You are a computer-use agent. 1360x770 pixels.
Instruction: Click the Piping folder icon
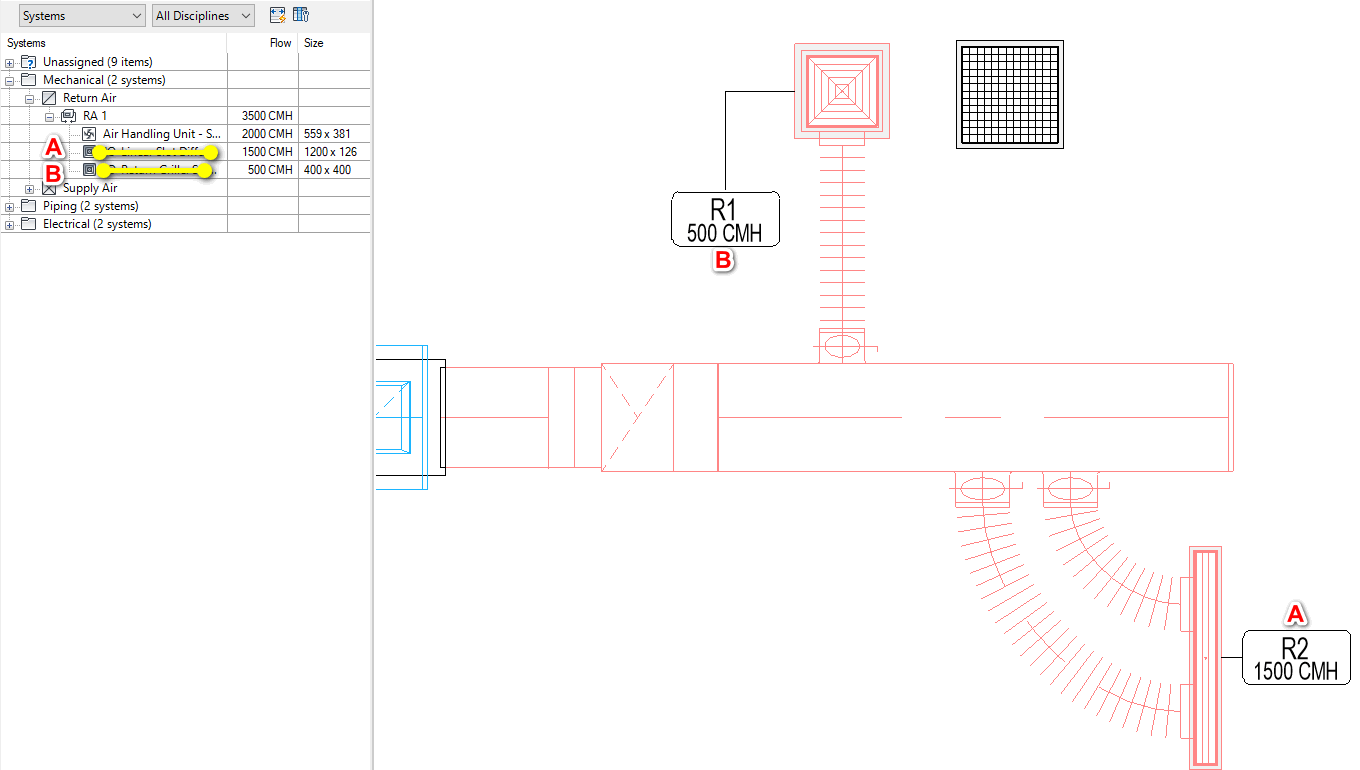click(x=29, y=206)
